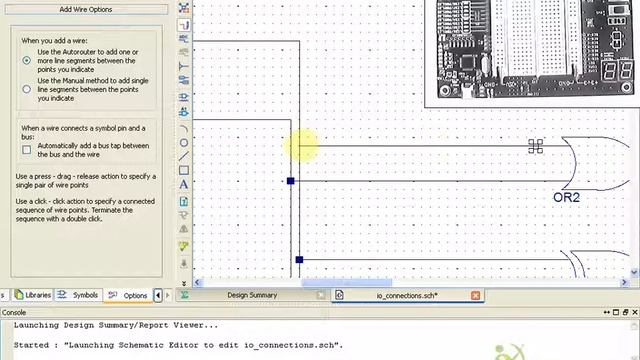The width and height of the screenshot is (640, 360).
Task: Click the Add Wire Options header
Action: [x=86, y=9]
